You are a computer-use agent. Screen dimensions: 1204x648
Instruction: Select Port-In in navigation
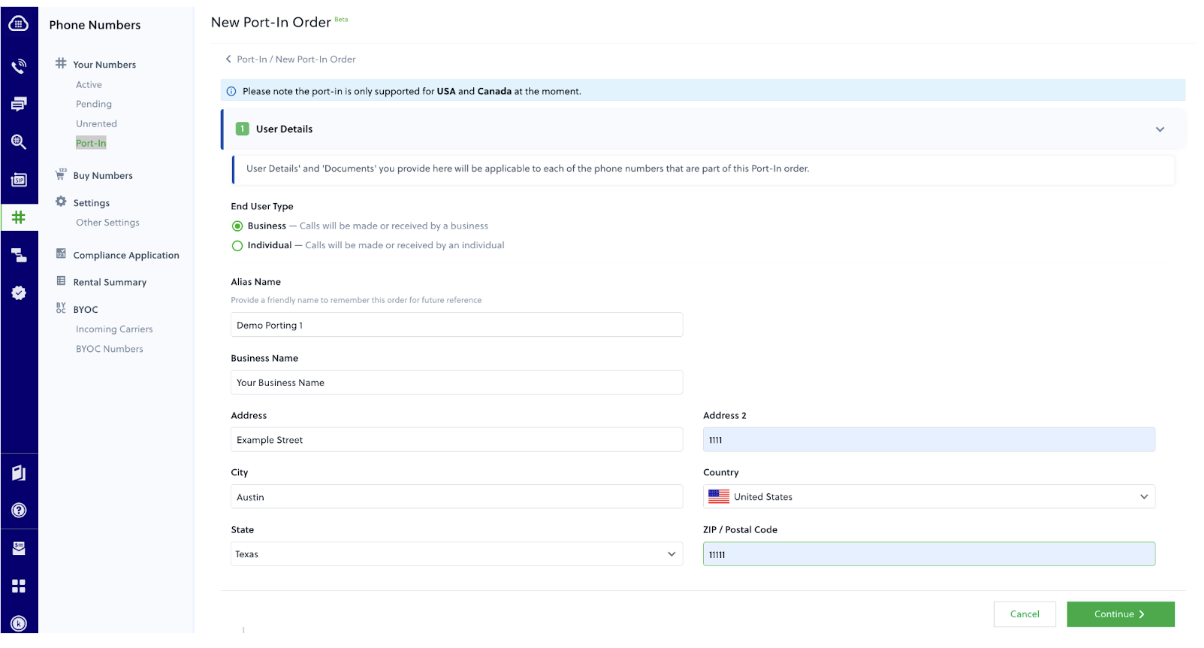click(91, 143)
